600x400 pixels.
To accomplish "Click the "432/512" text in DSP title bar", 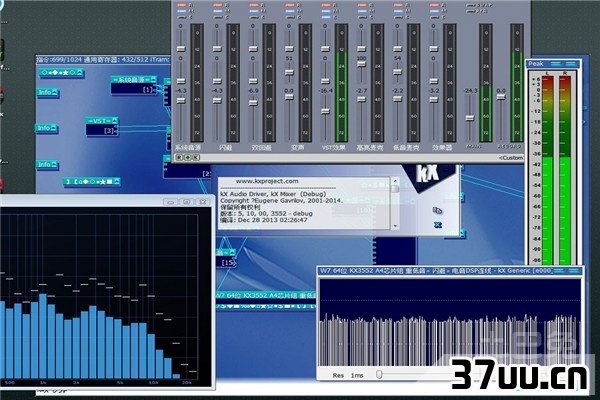I will pos(136,59).
